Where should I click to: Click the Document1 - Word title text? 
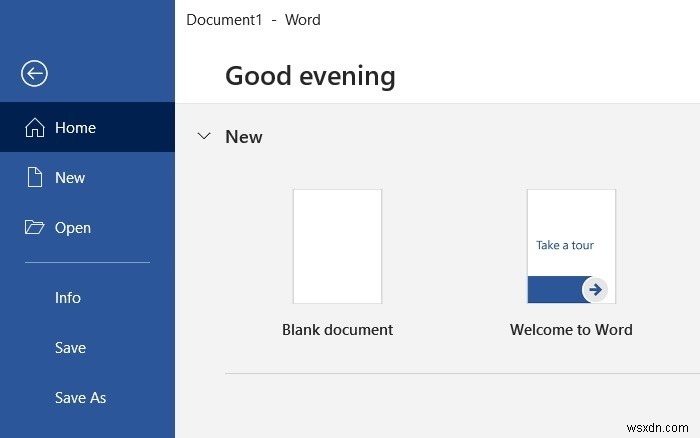click(254, 20)
